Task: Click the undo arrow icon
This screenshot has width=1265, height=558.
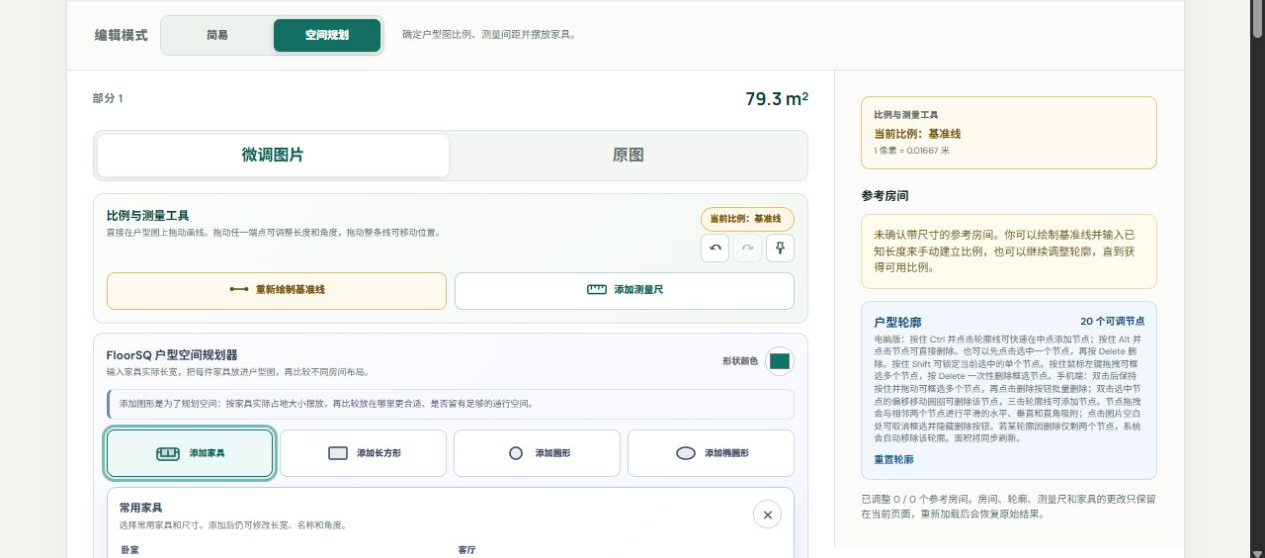Action: click(x=715, y=248)
